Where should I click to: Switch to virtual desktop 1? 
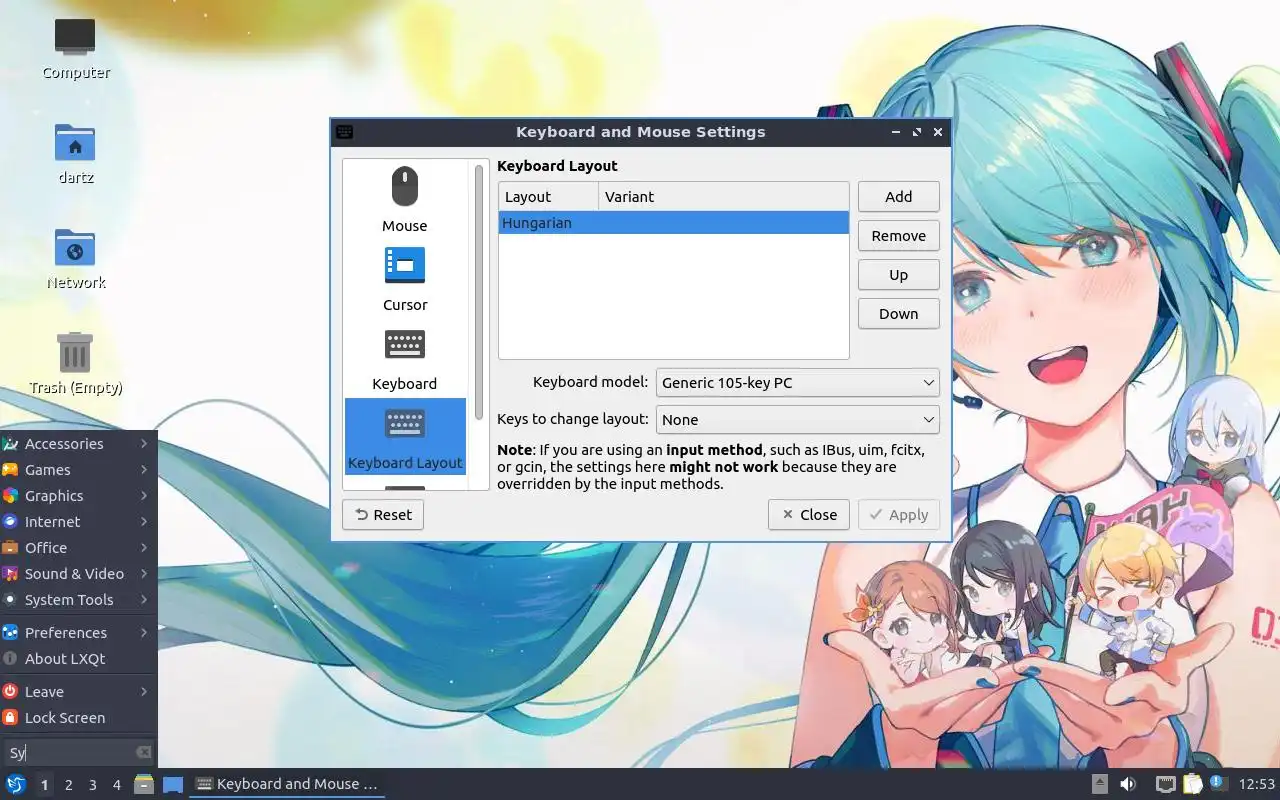[x=44, y=784]
